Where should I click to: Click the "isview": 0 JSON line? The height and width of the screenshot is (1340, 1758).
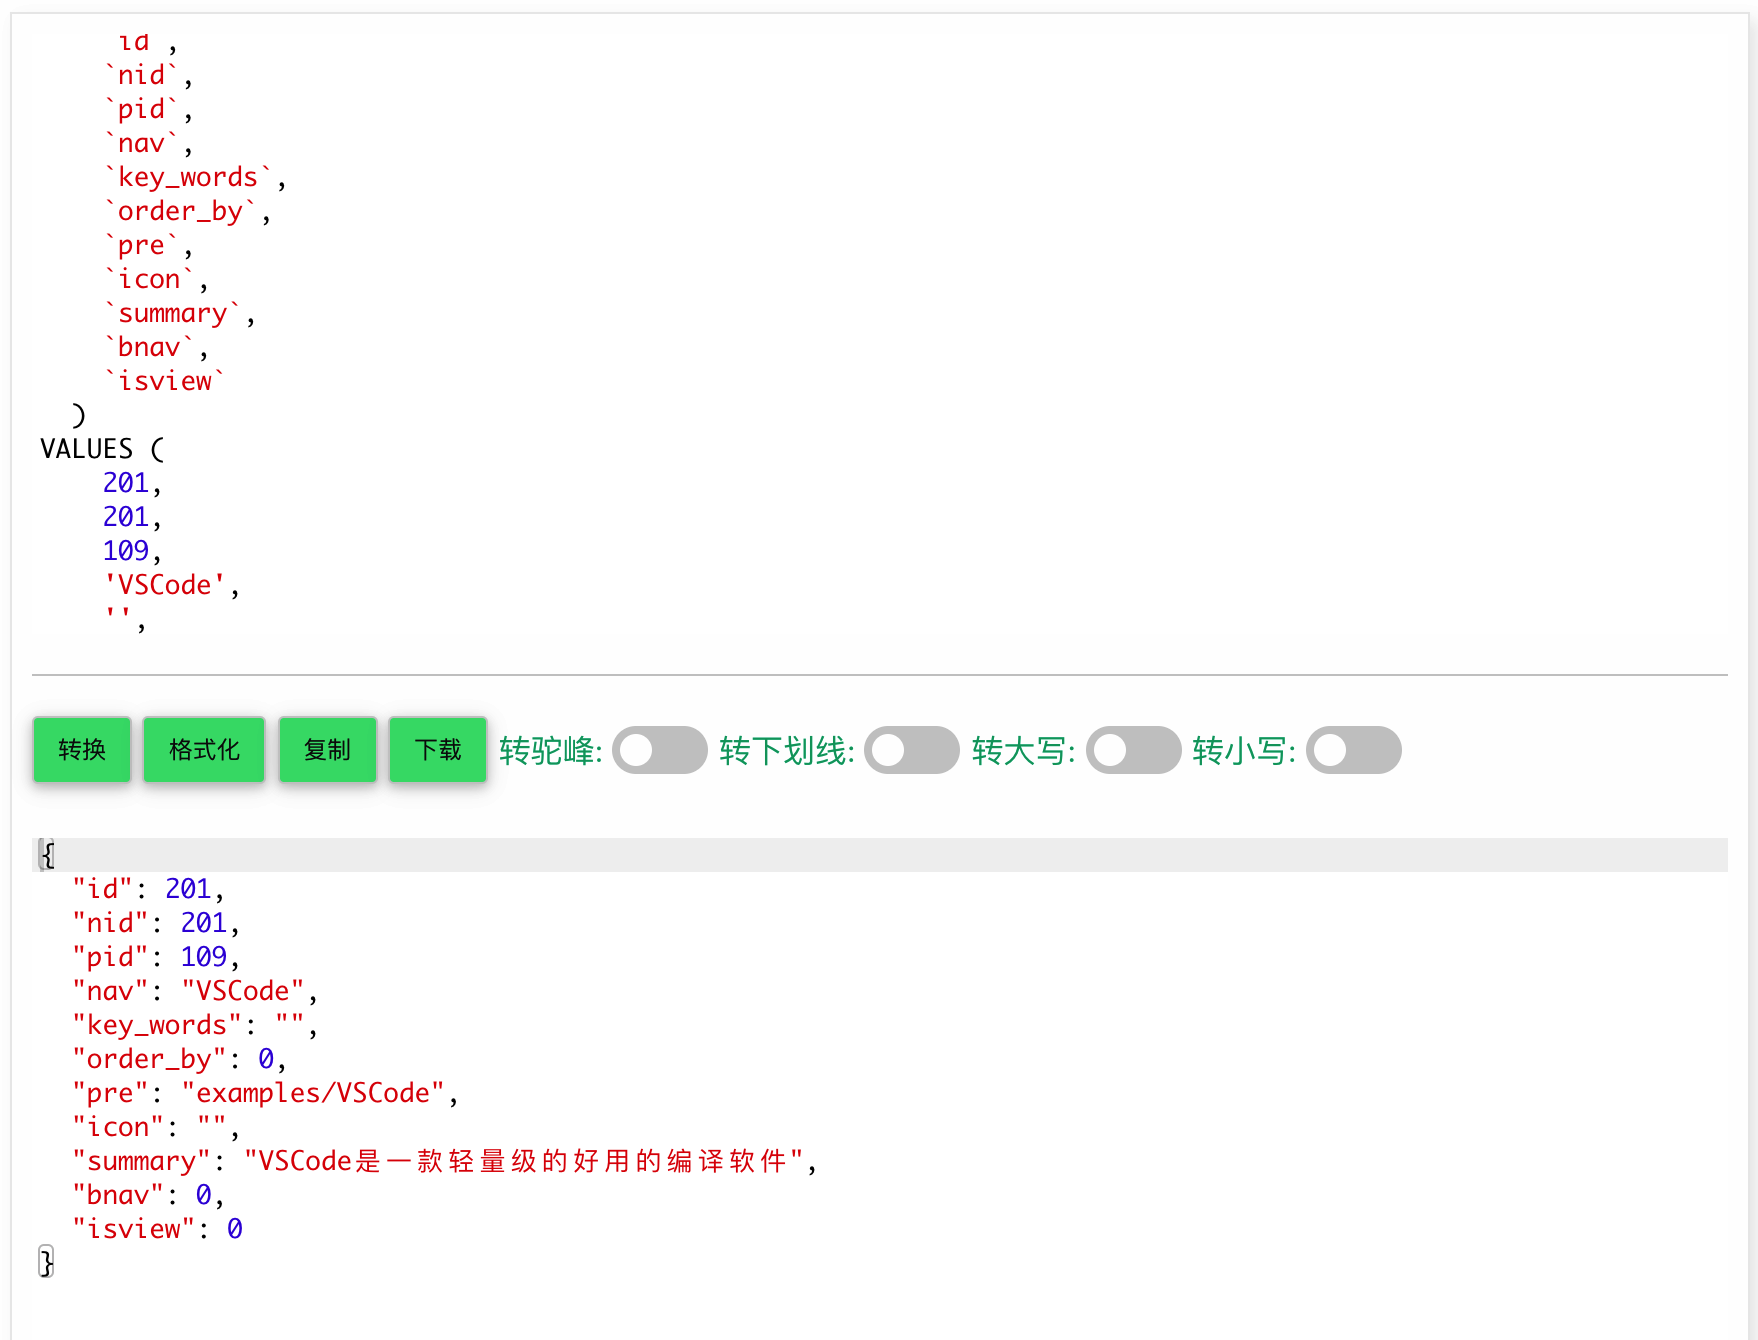pyautogui.click(x=157, y=1229)
